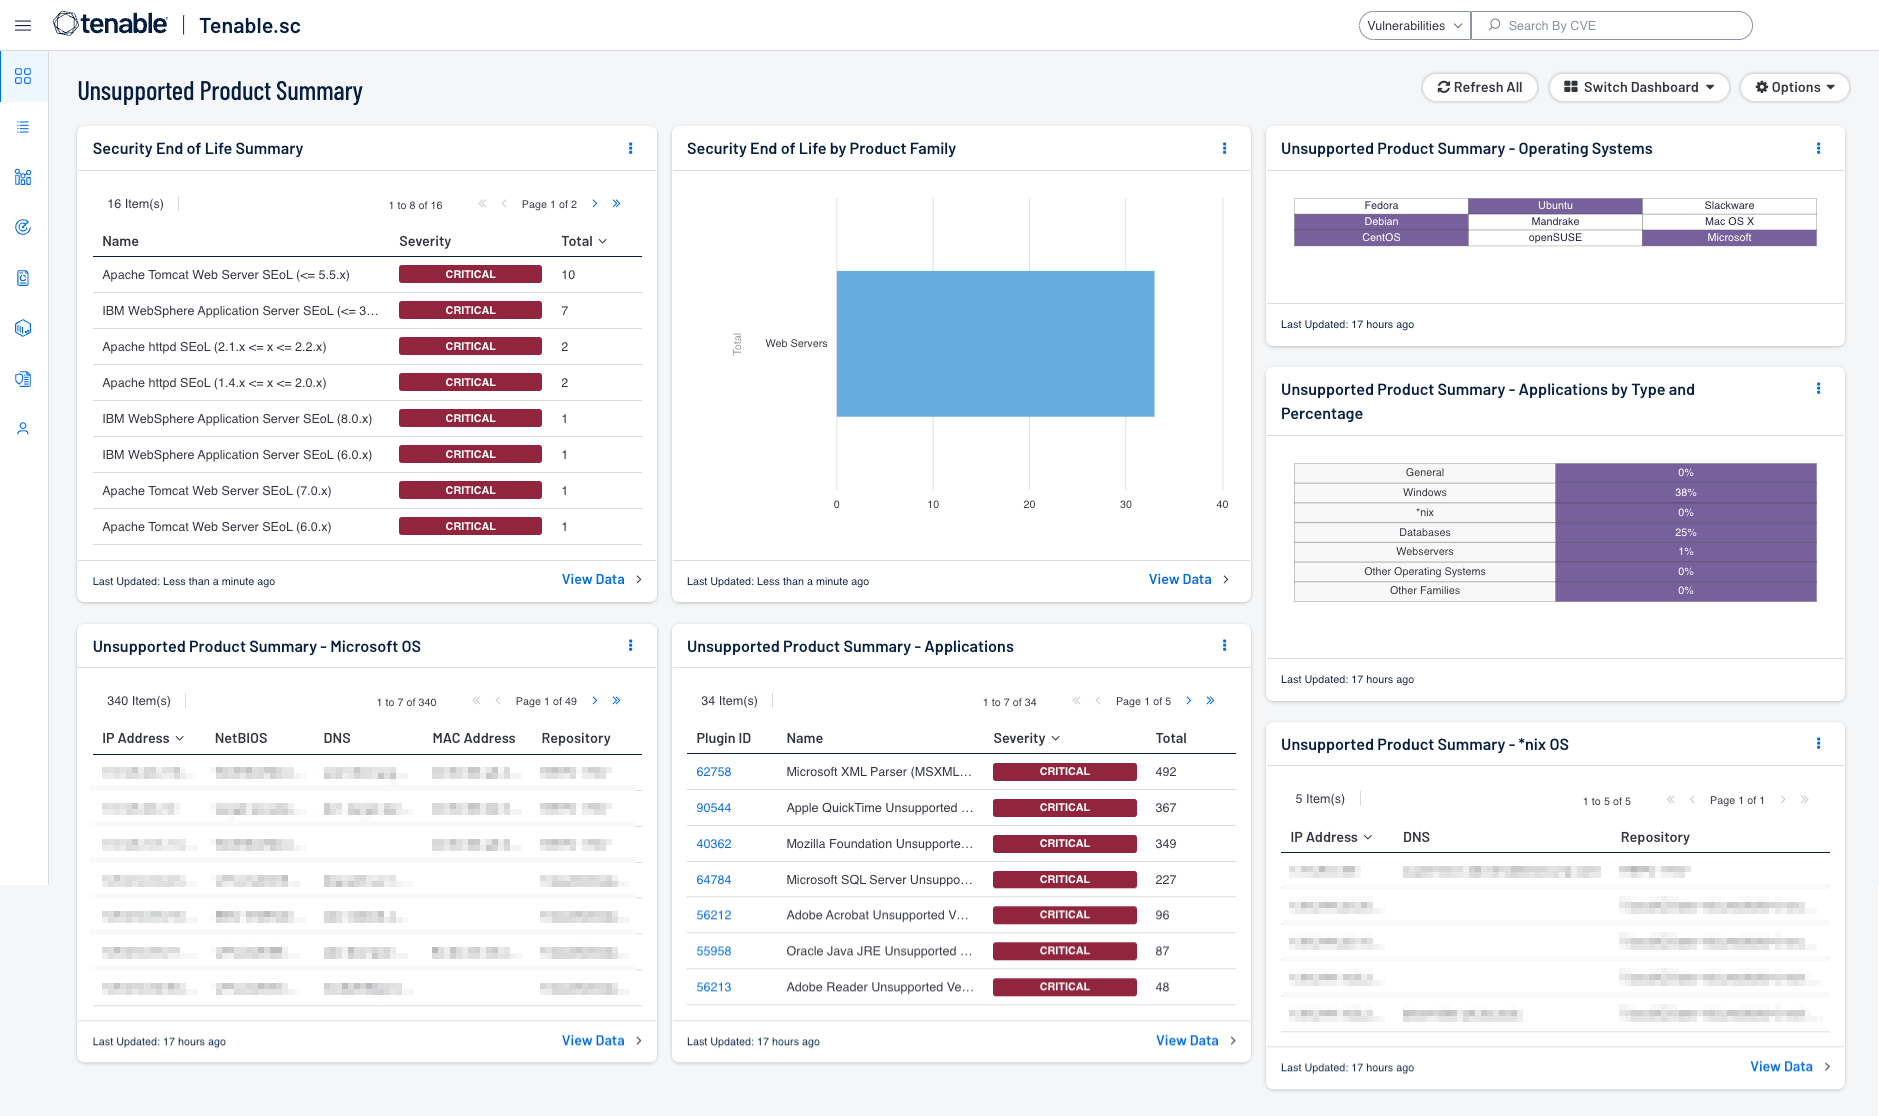Open Microsoft OS widget kebab menu
This screenshot has height=1116, width=1879.
point(630,646)
